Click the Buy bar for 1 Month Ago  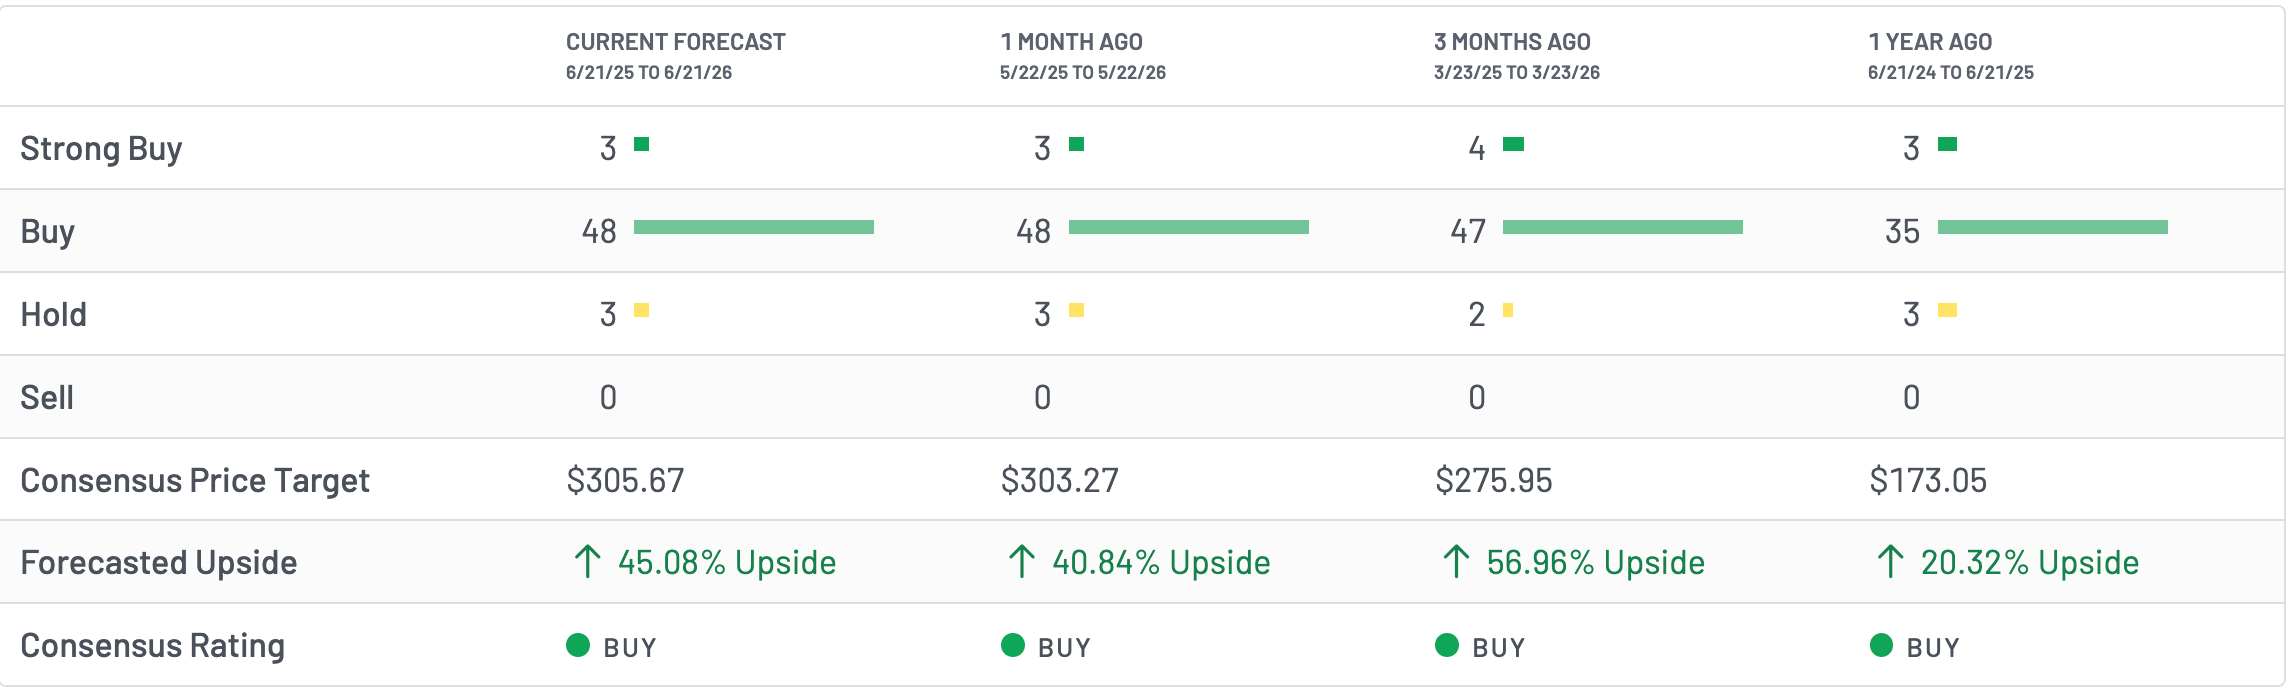1189,227
